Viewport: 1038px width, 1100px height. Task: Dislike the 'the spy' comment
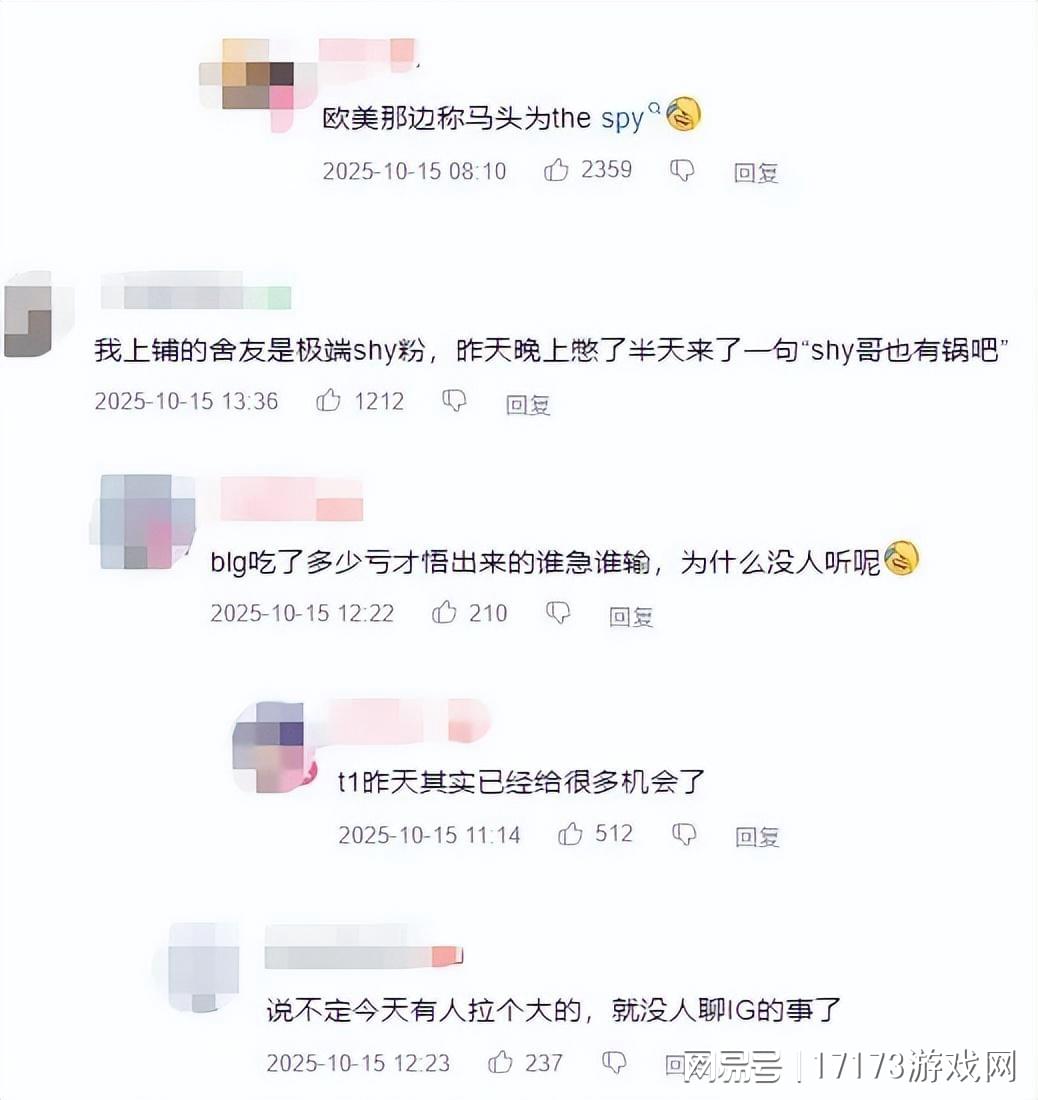pos(682,170)
